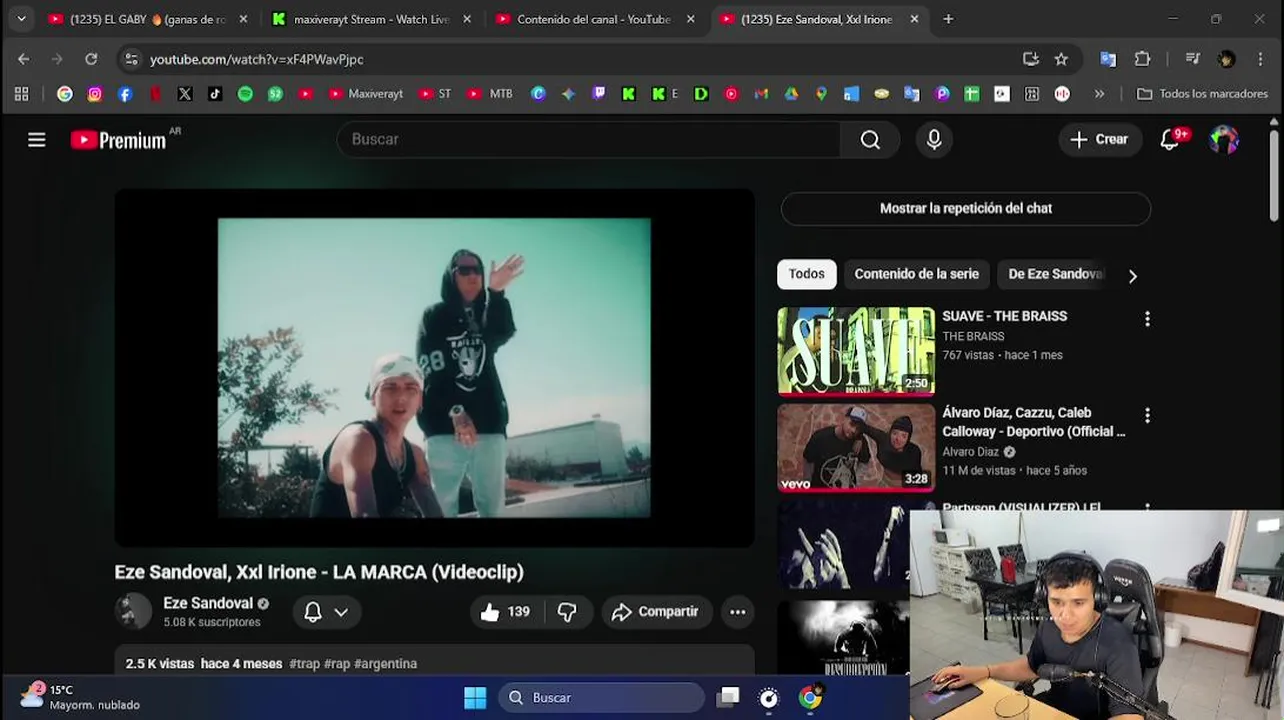Open the tab search dropdown arrow

coord(21,19)
